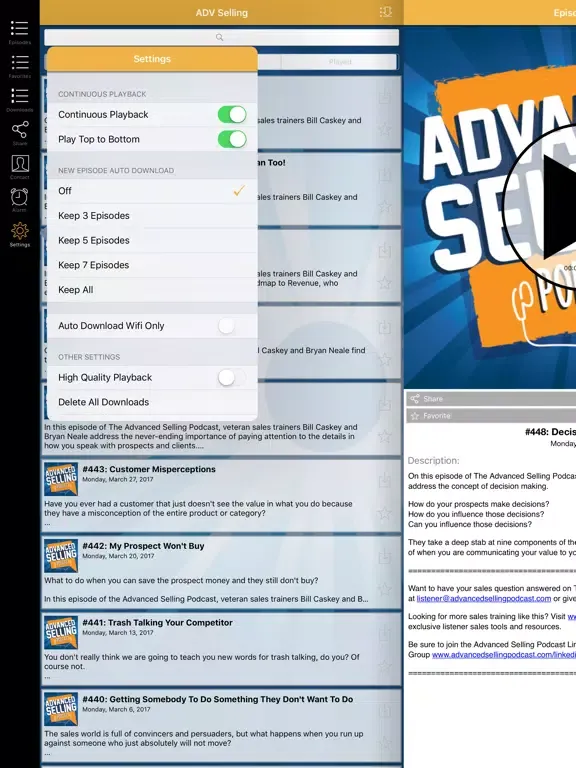Viewport: 576px width, 768px height.
Task: Open episode #442: My Prospect Won't Buy
Action: pos(221,572)
